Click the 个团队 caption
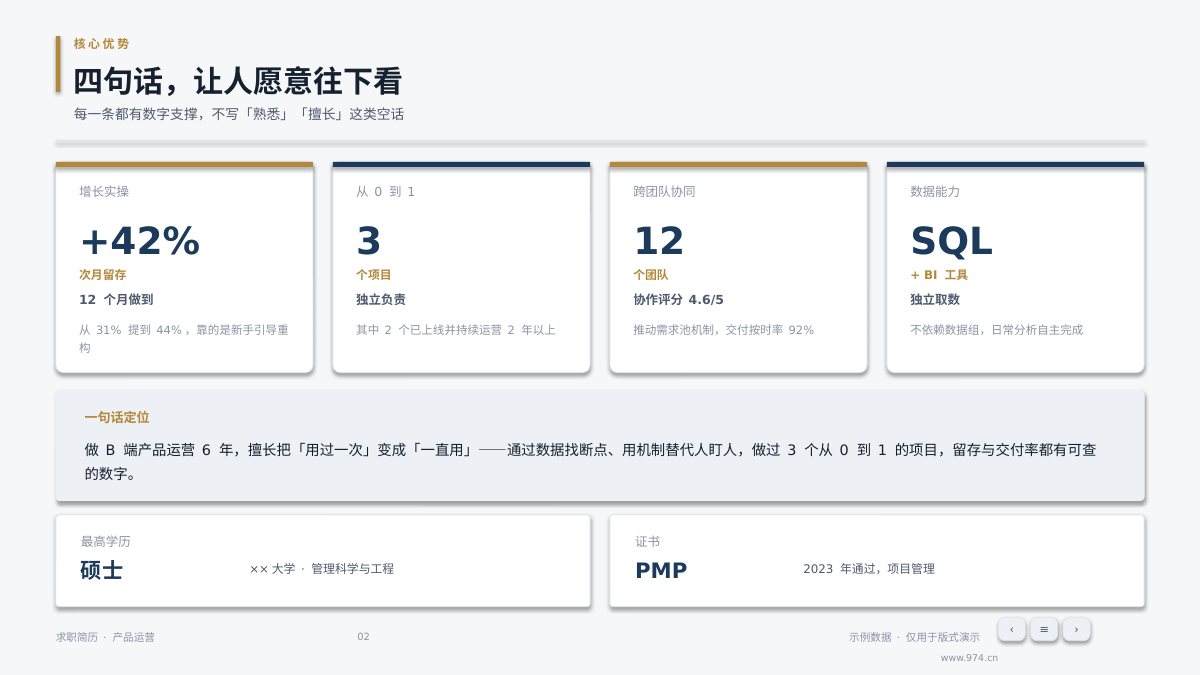This screenshot has width=1200, height=675. click(651, 274)
